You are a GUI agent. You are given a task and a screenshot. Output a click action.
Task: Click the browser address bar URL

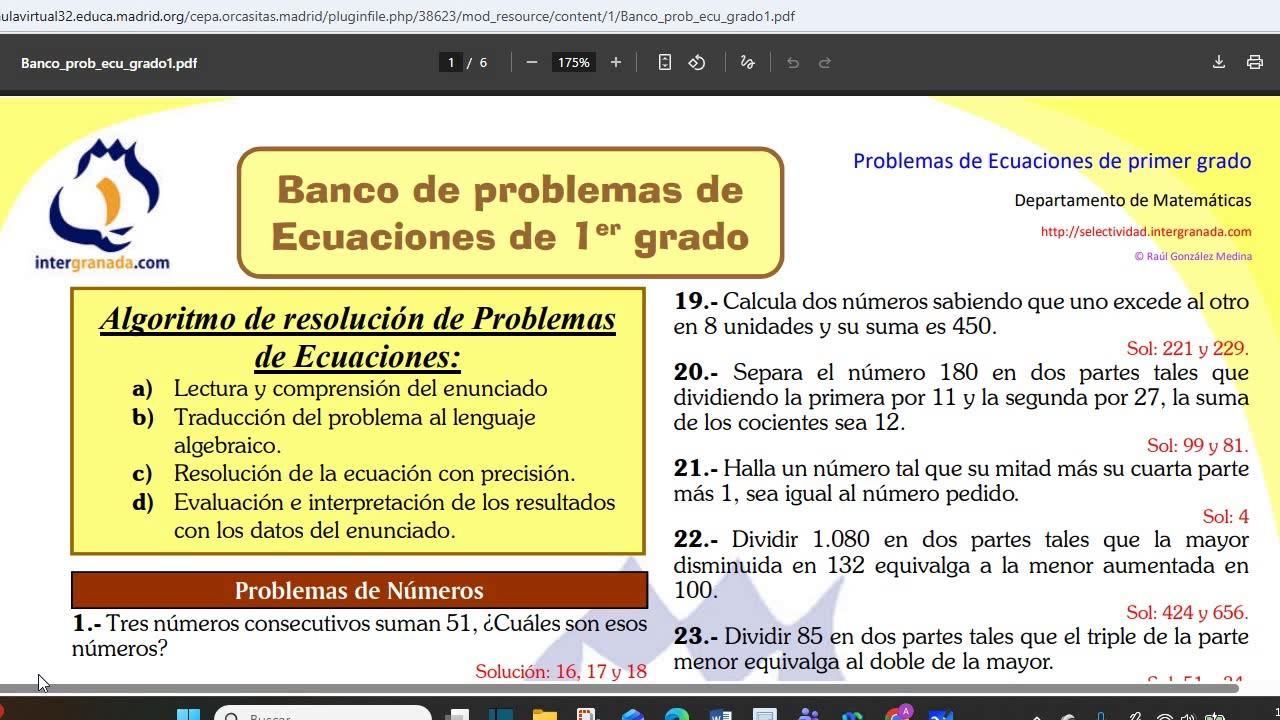(x=398, y=16)
